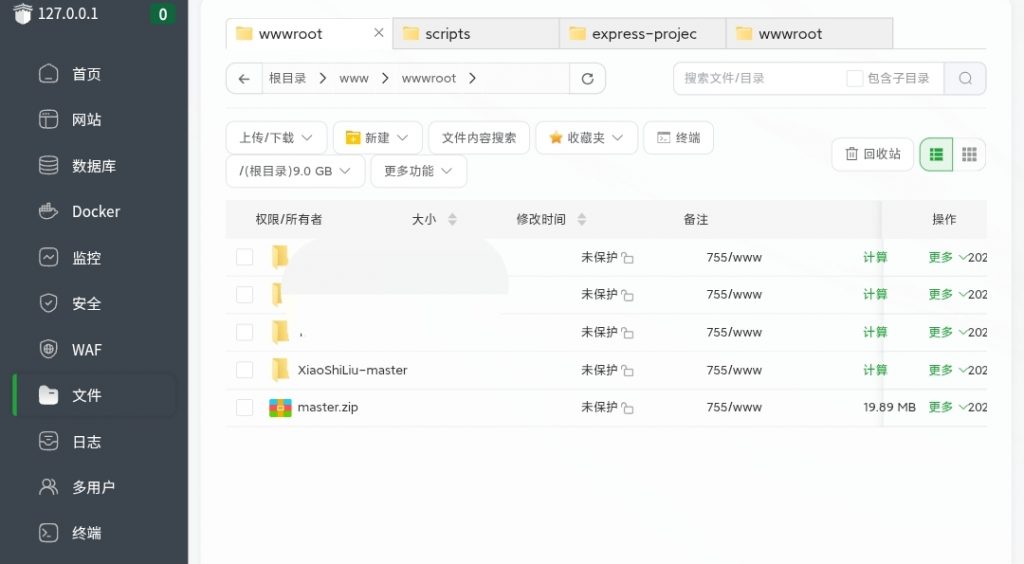The image size is (1024, 564).
Task: Open the 回收站 recycle bin
Action: [x=872, y=154]
